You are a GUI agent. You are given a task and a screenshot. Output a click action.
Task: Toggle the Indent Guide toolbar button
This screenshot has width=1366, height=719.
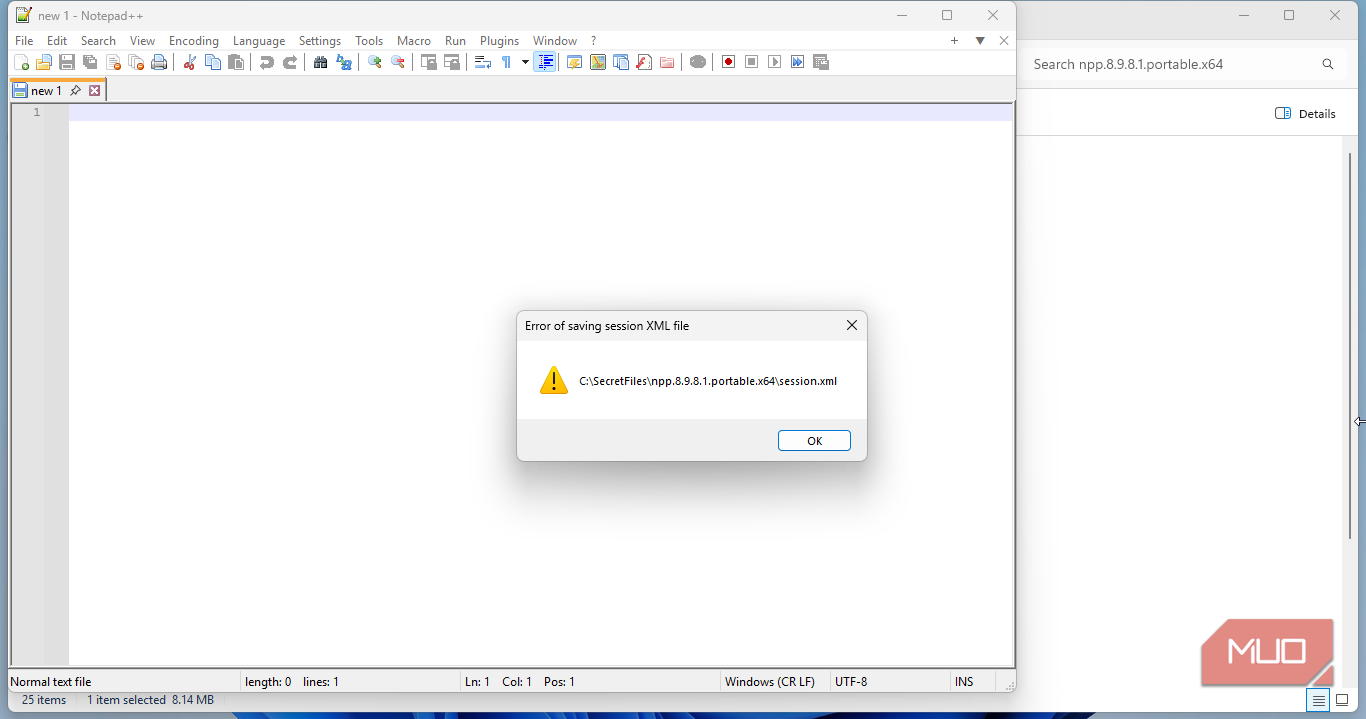(545, 62)
